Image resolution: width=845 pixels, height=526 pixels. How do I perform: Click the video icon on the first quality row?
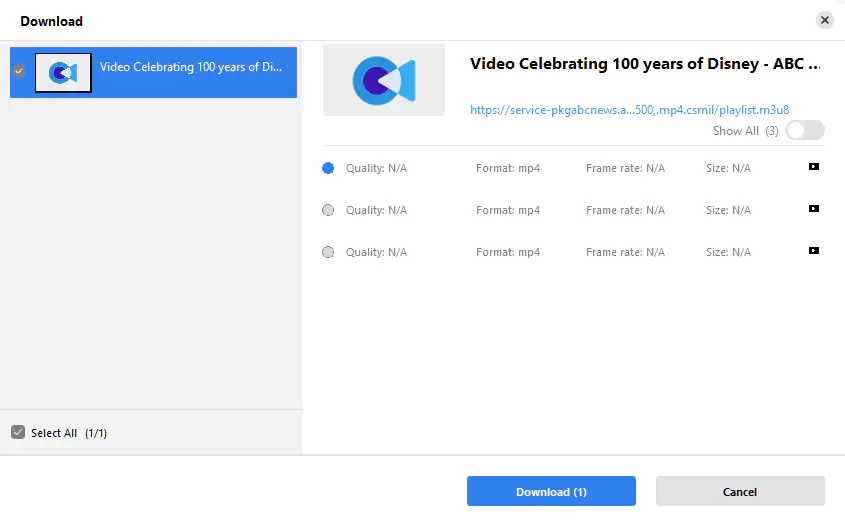[814, 167]
